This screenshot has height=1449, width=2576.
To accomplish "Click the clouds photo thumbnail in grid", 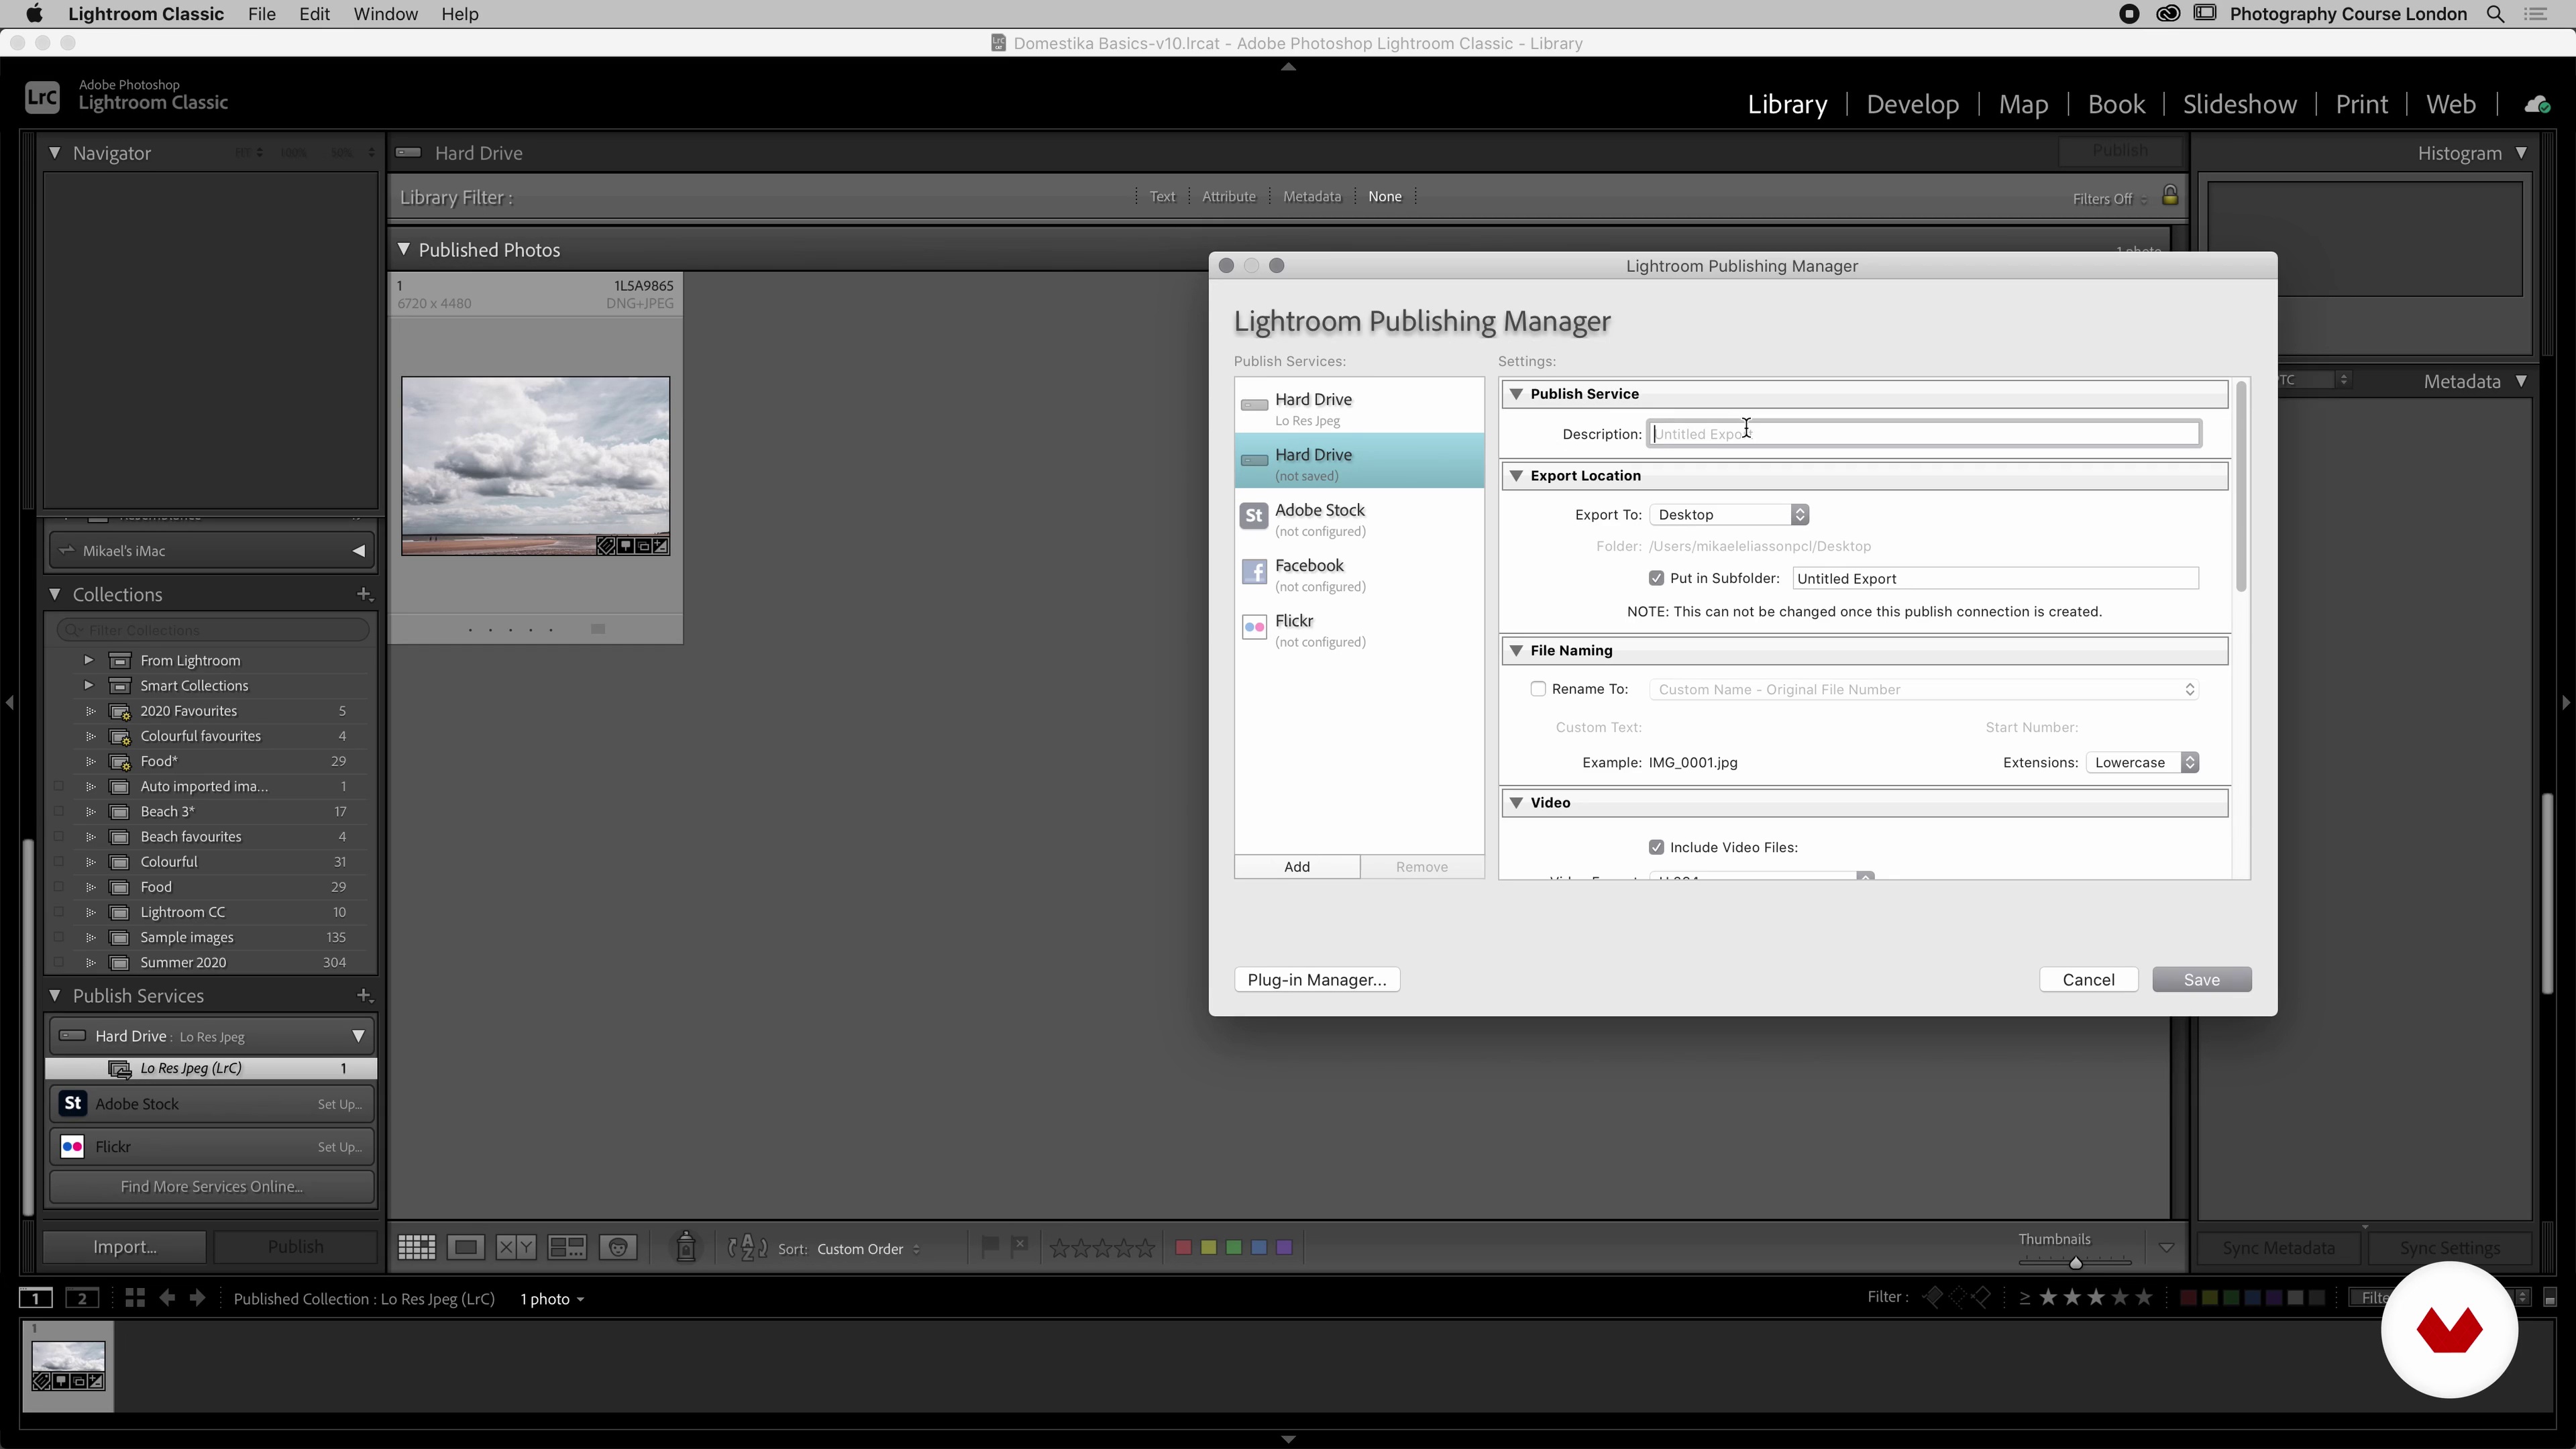I will [x=535, y=466].
